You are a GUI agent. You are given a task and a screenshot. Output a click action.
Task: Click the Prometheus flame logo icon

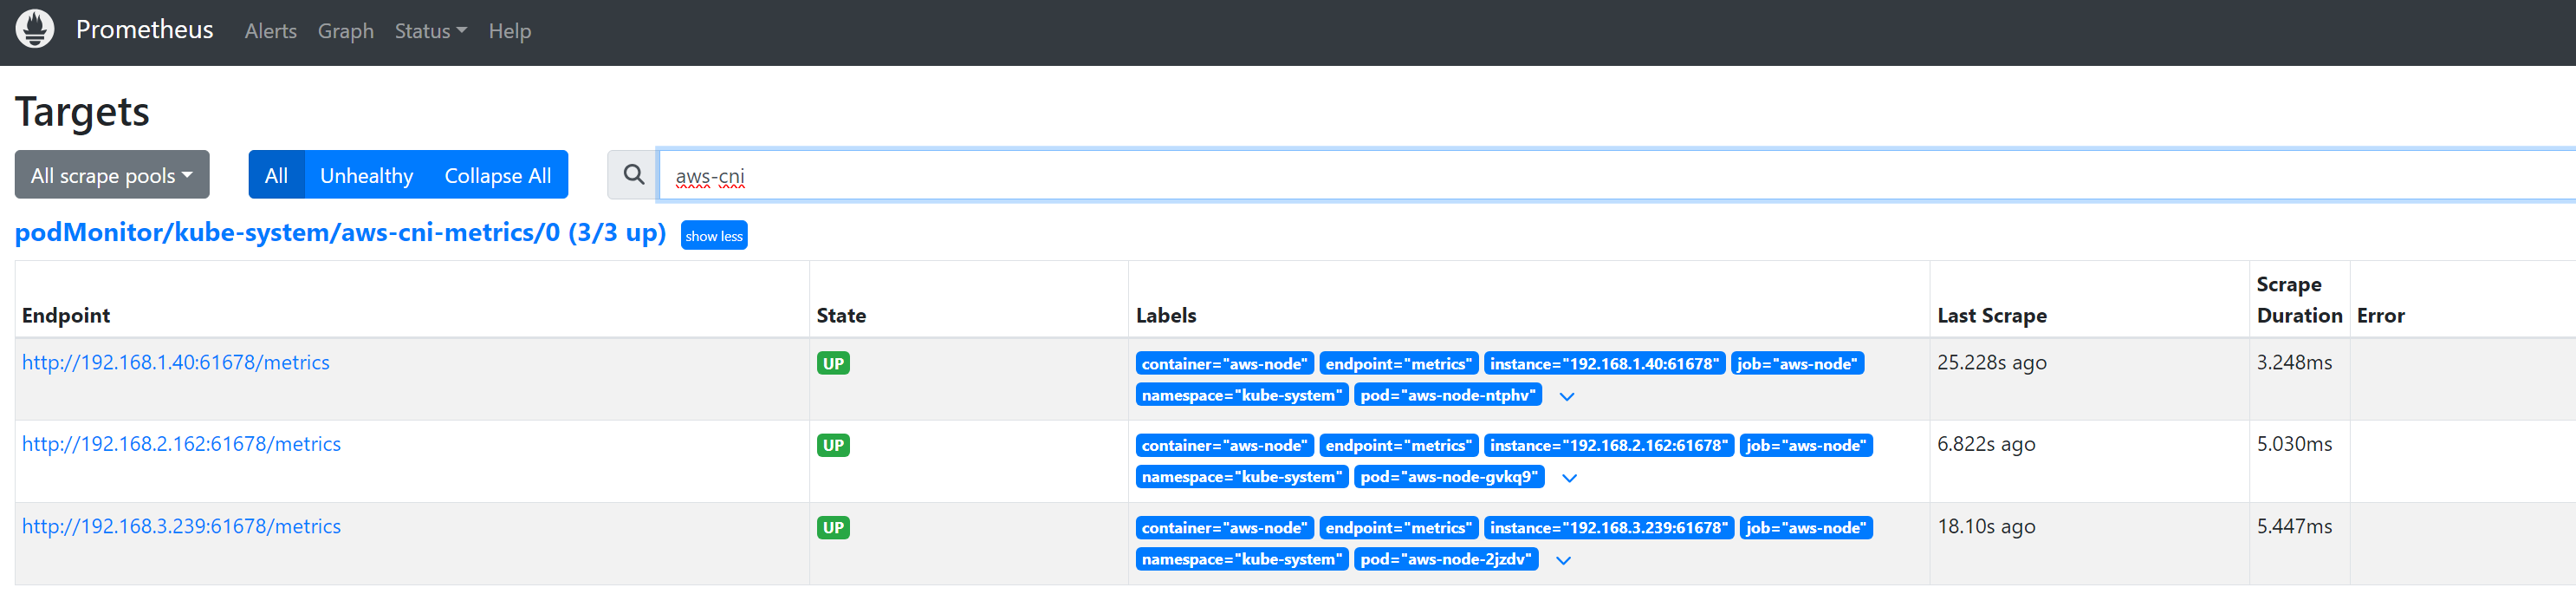tap(35, 29)
